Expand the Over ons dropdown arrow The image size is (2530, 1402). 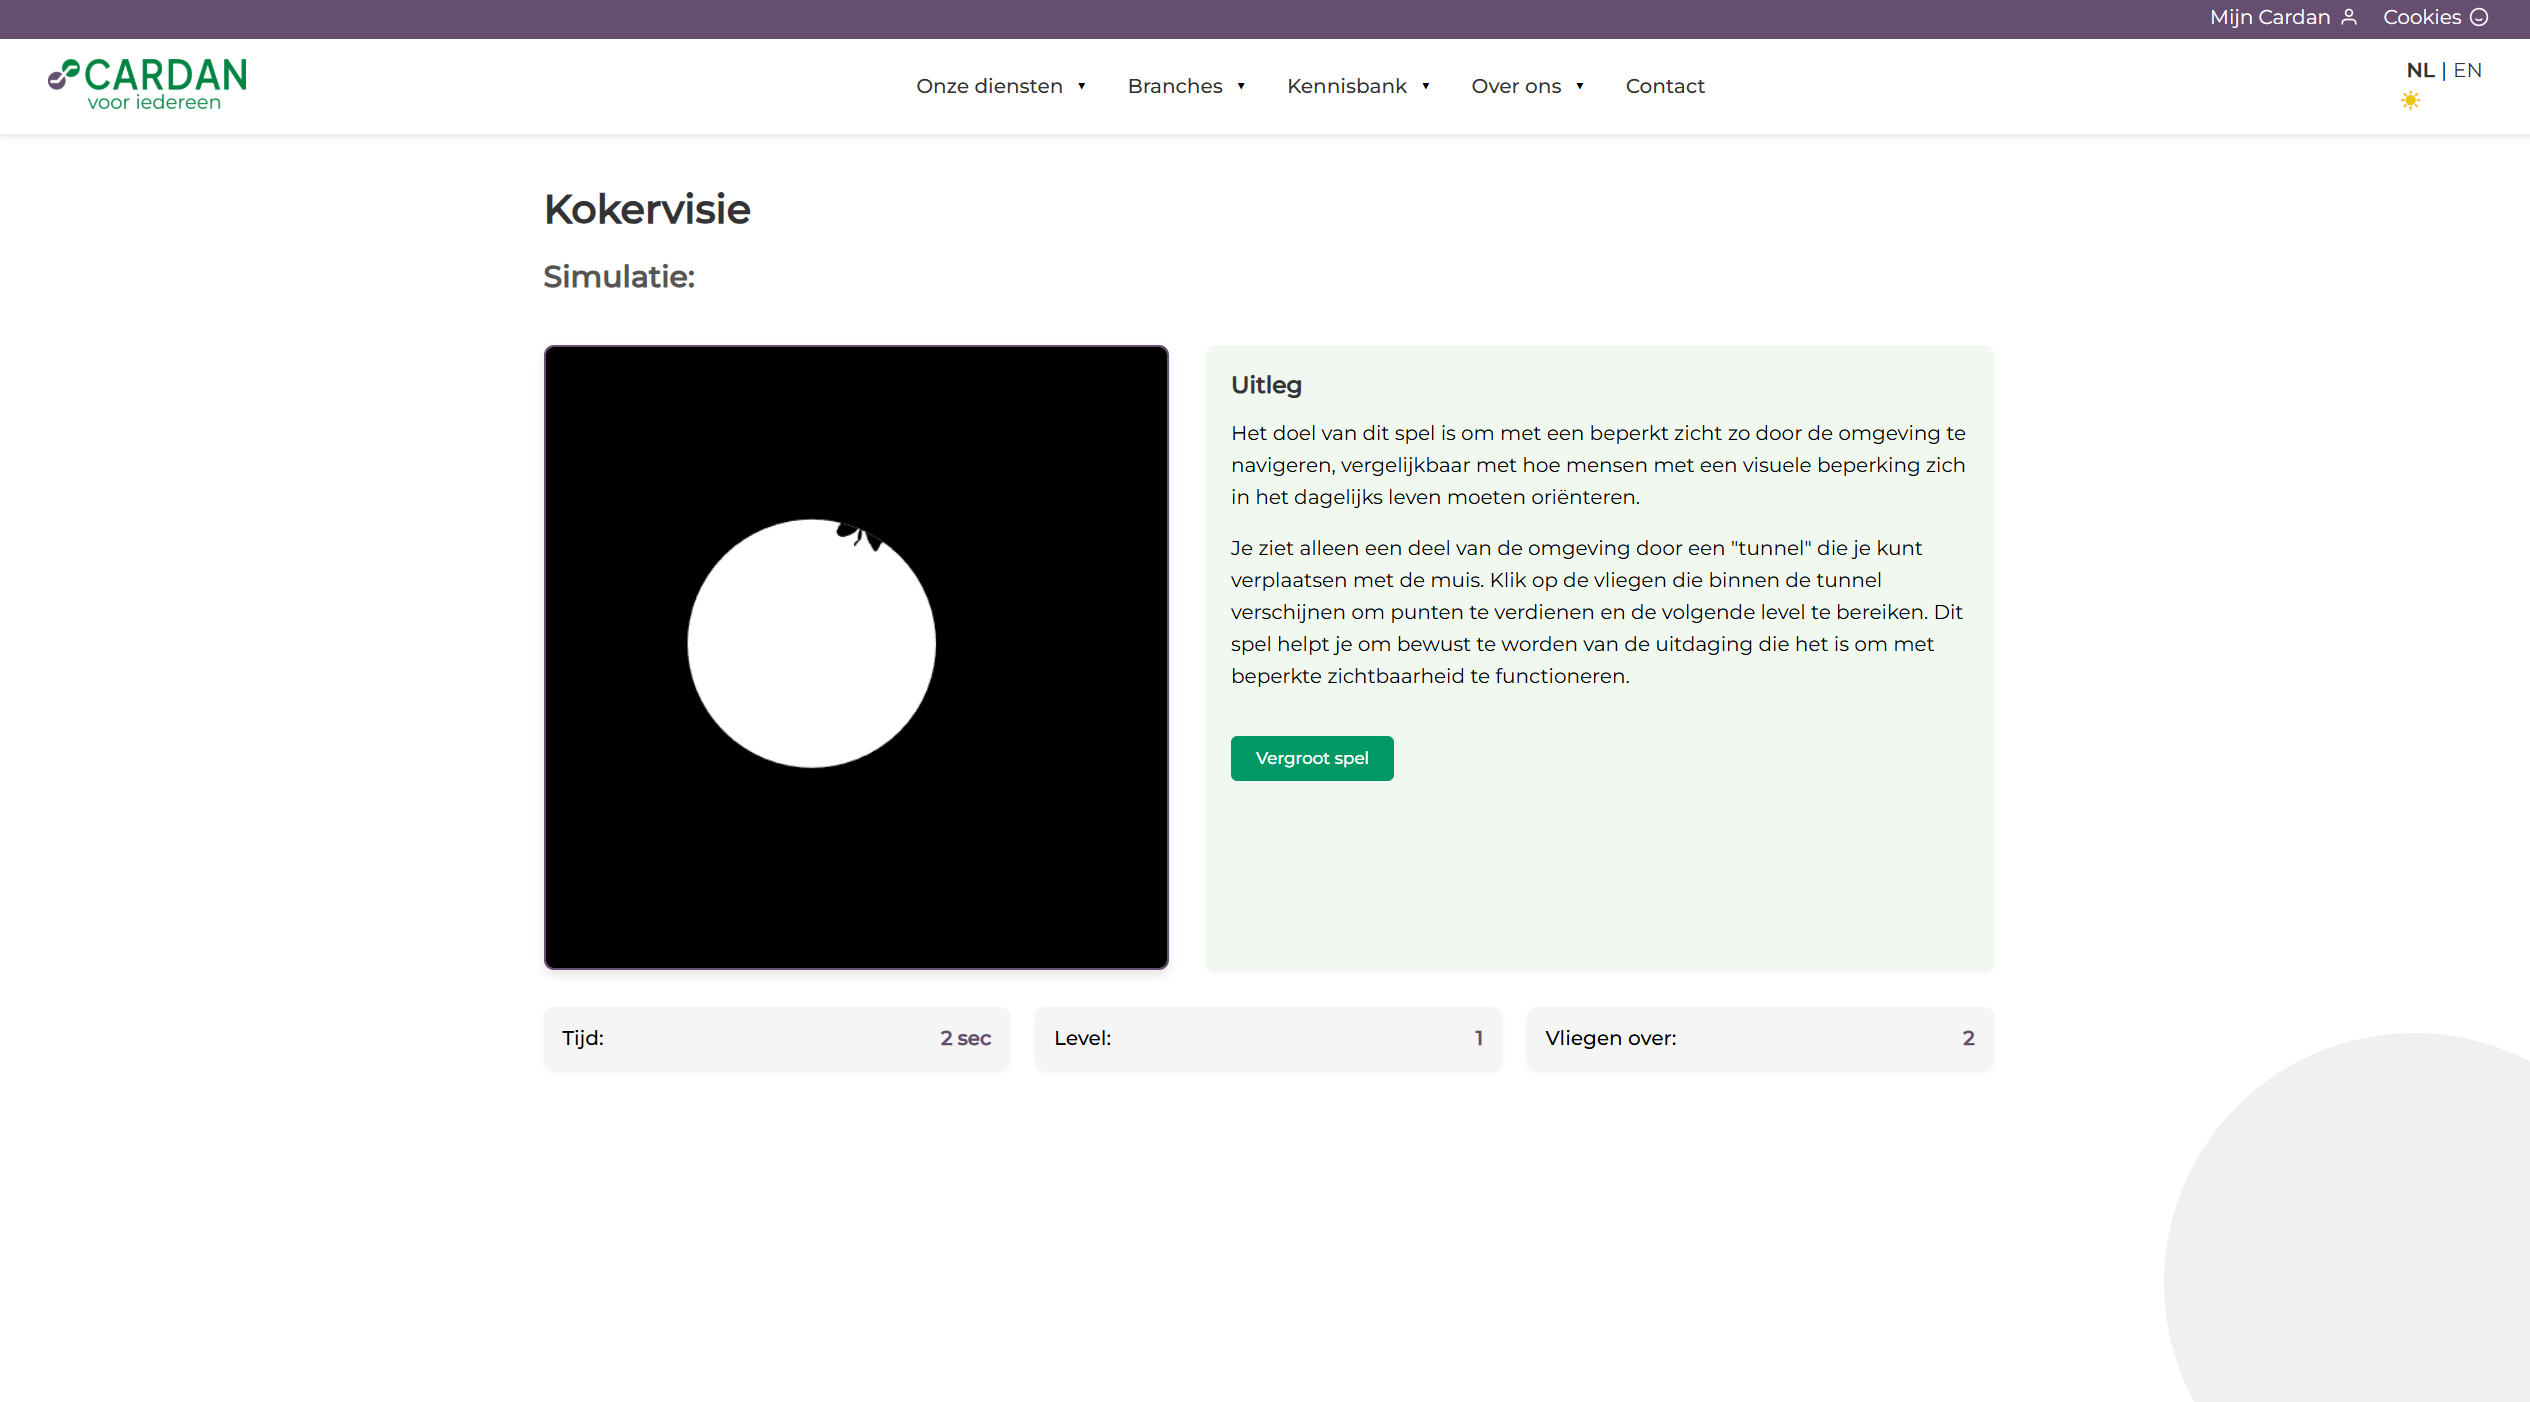point(1579,86)
